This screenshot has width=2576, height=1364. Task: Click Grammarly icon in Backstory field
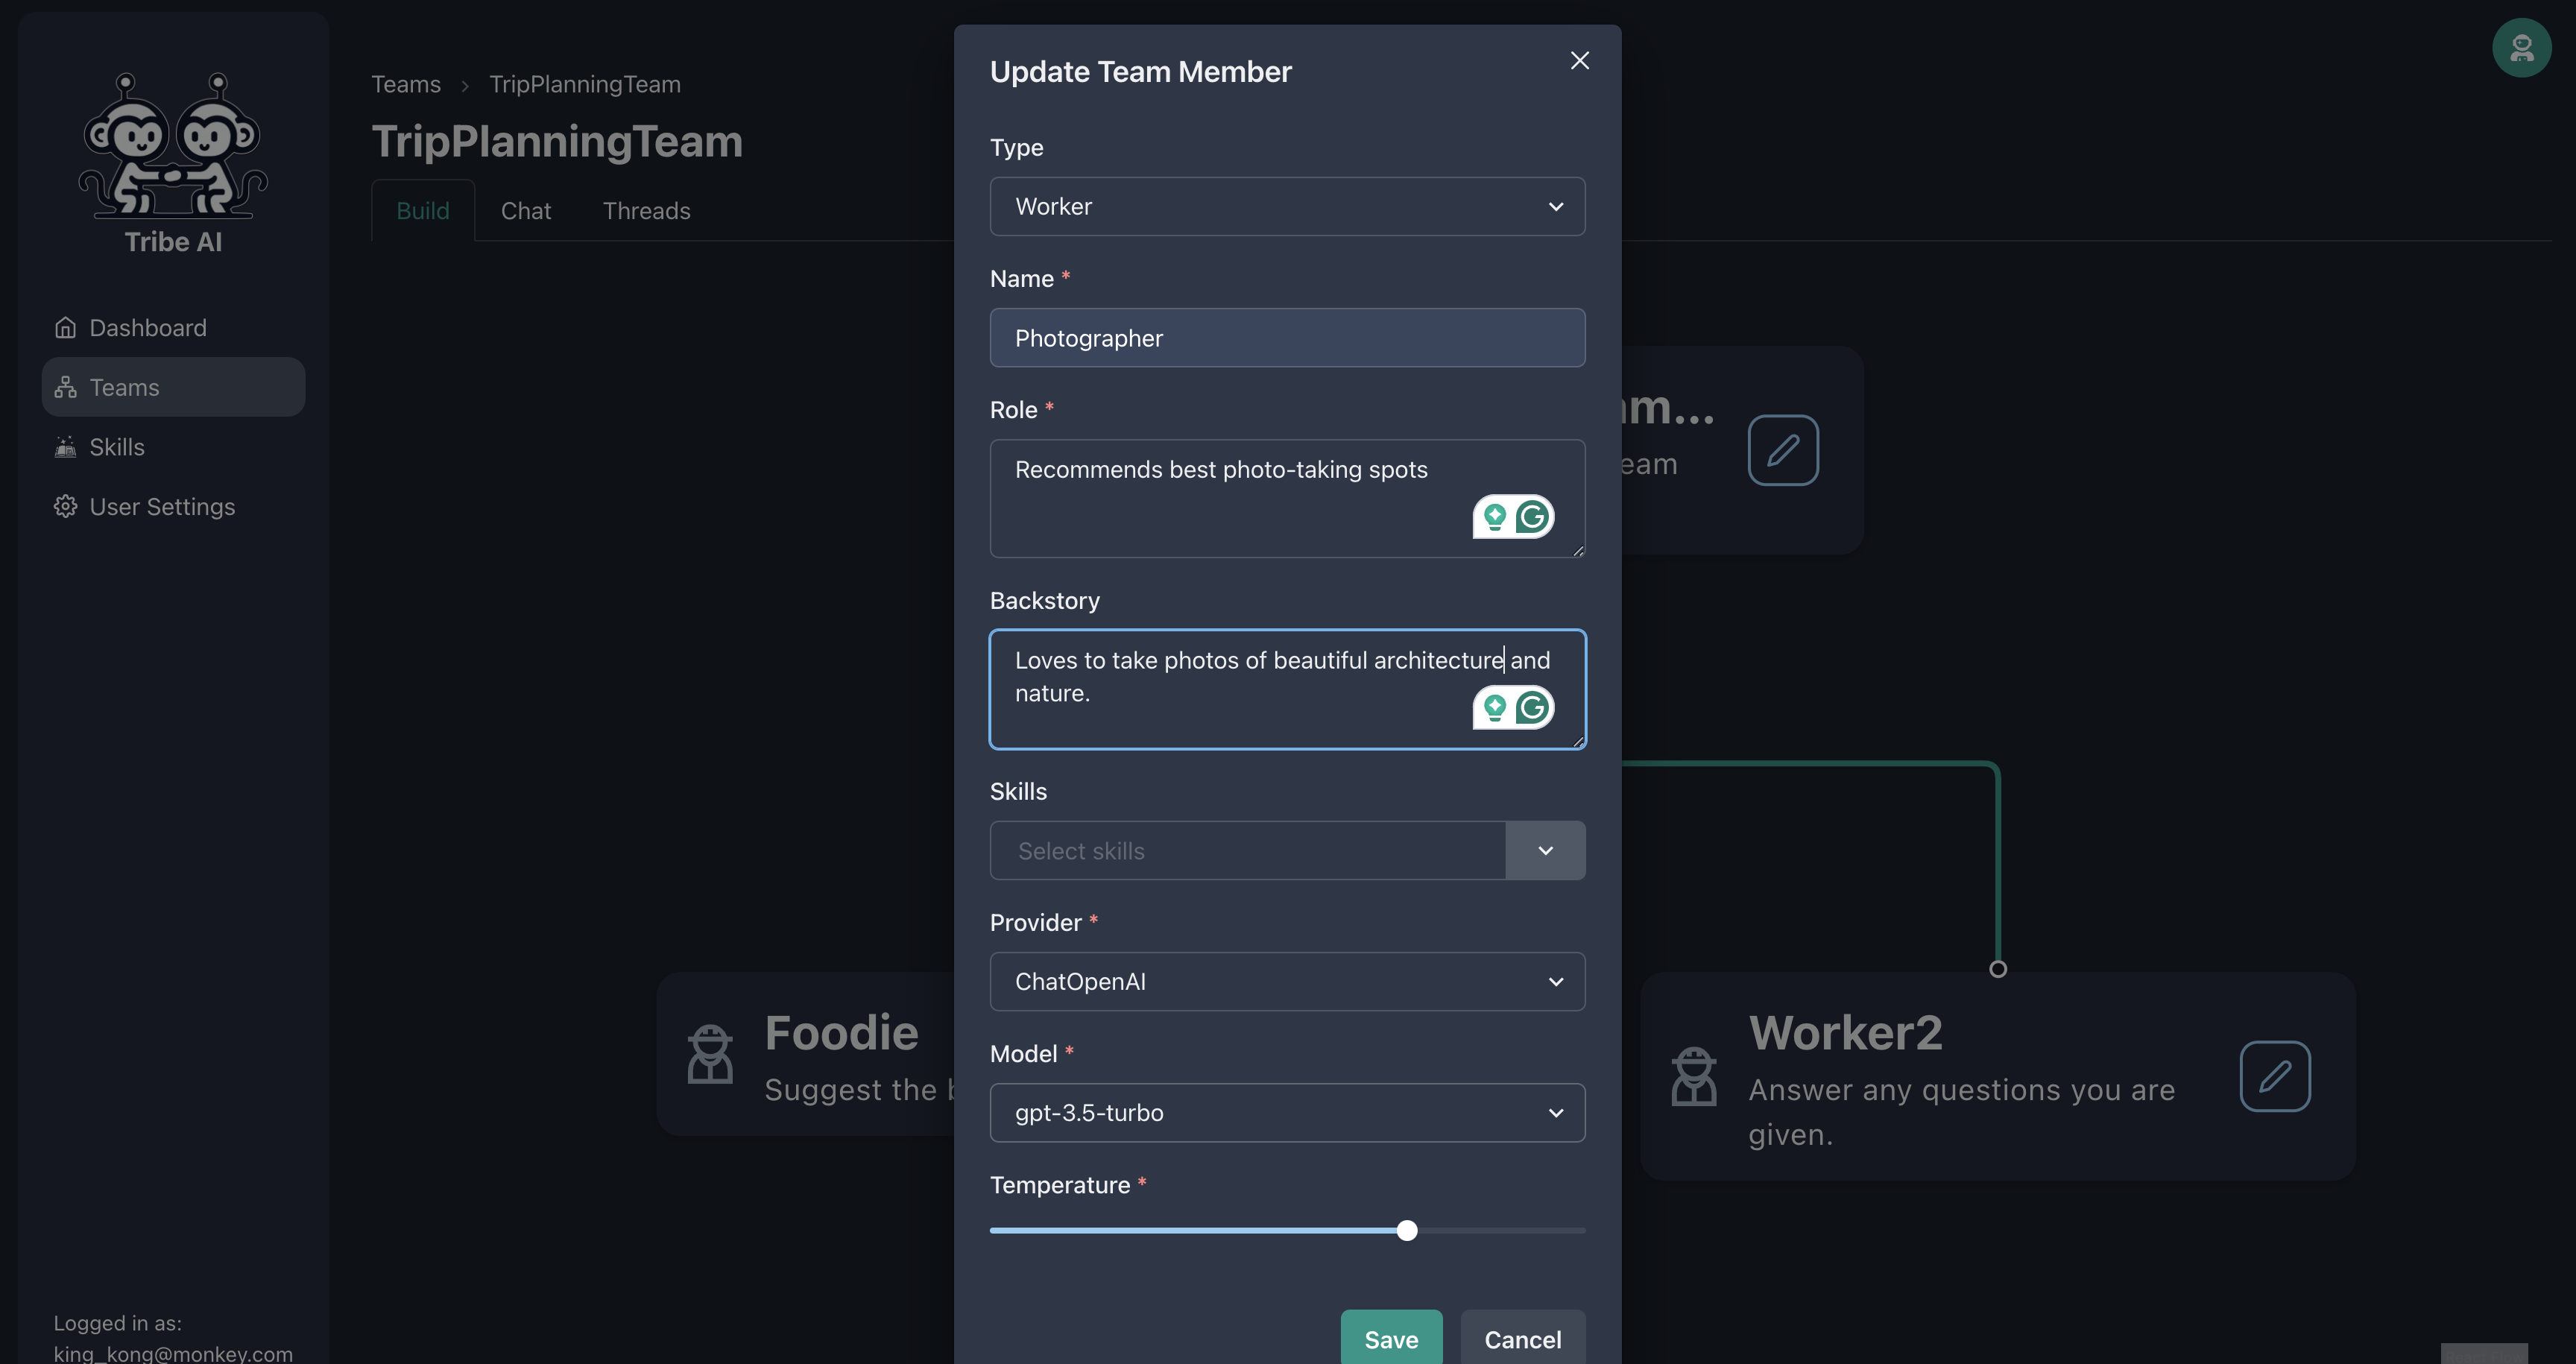[1532, 708]
